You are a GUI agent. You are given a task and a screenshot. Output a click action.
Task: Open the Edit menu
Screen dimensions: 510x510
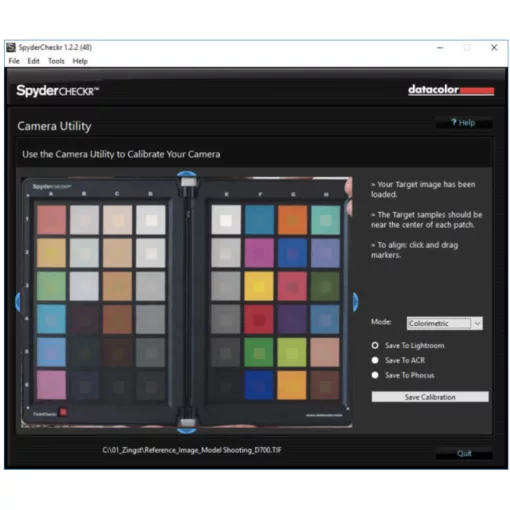point(33,61)
